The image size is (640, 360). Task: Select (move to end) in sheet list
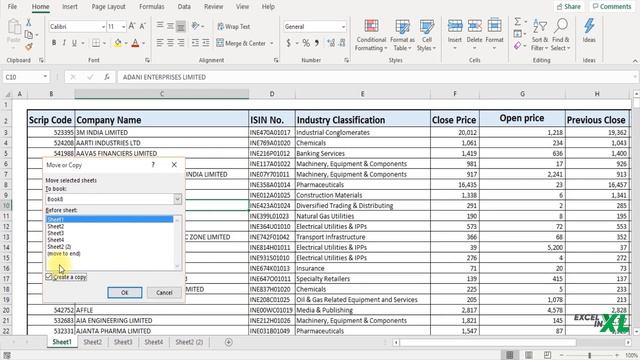tap(64, 253)
